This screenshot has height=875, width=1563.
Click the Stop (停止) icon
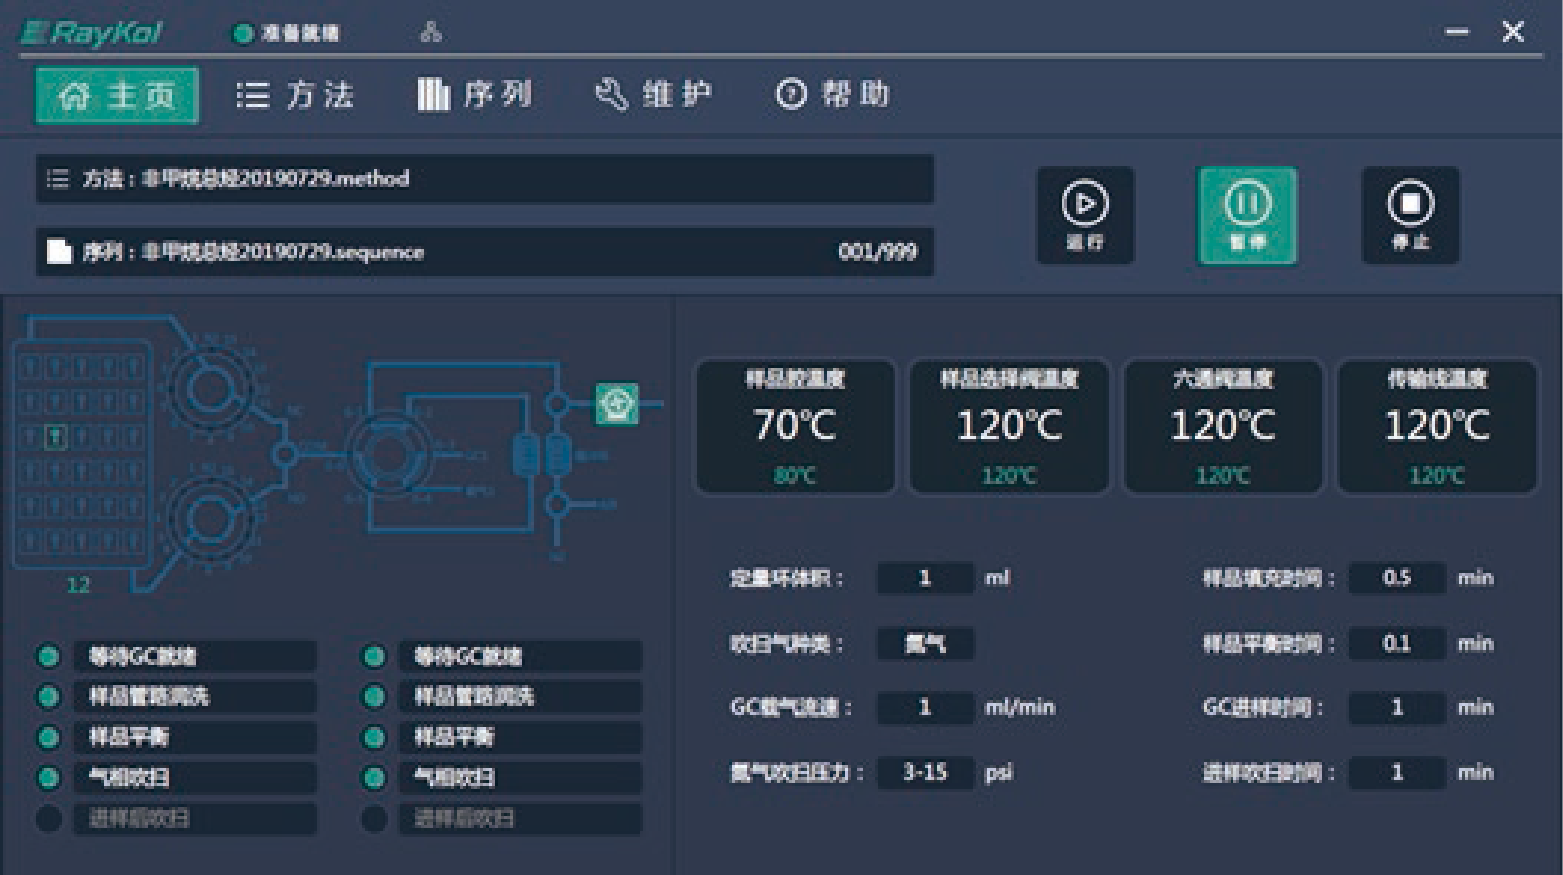pyautogui.click(x=1410, y=207)
